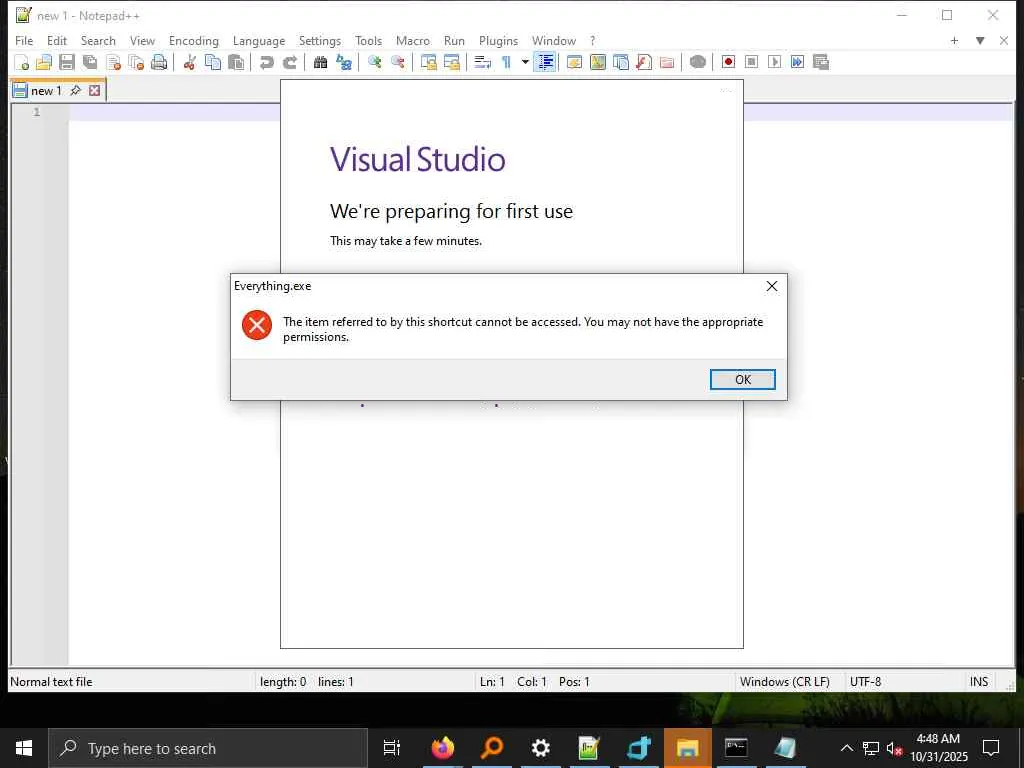
Task: Start recording a macro with the red dot
Action: 728,62
